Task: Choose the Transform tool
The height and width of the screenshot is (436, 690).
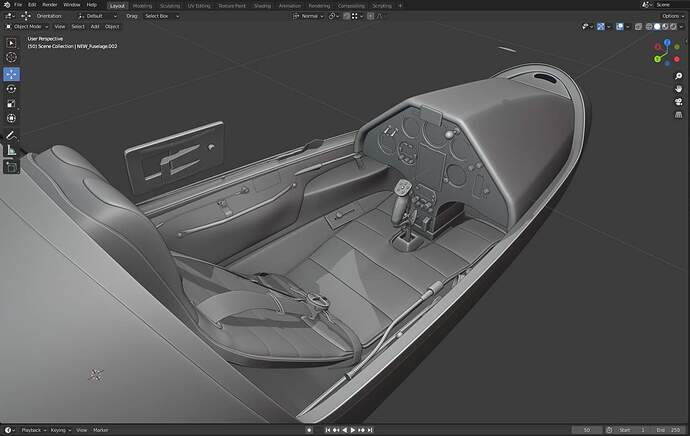Action: pos(12,118)
